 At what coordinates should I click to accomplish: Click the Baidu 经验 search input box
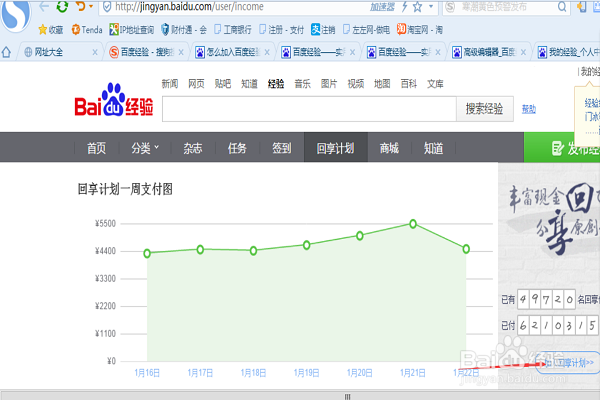pos(309,109)
